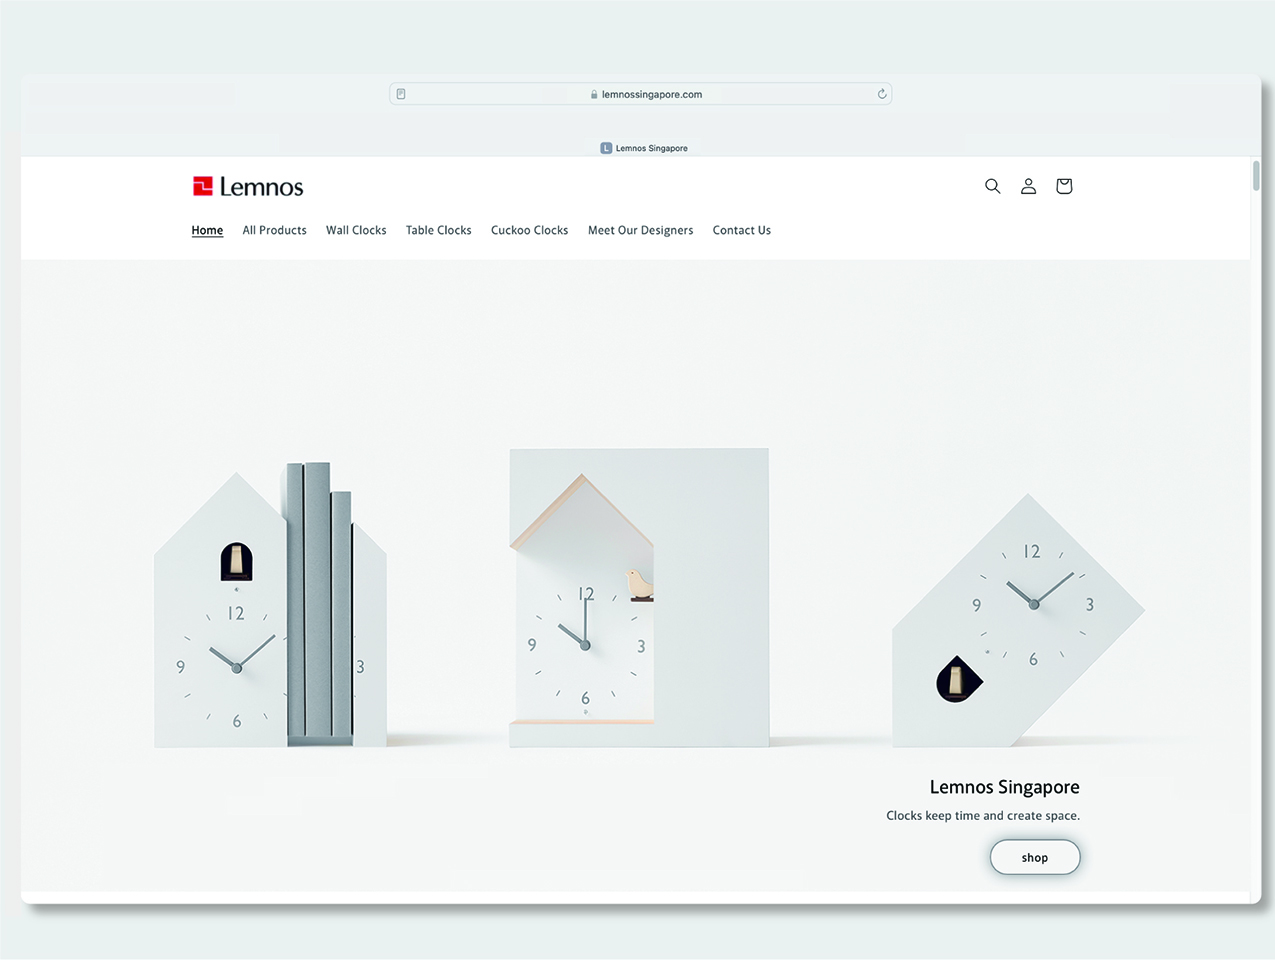
Task: Open the shopping cart icon
Action: click(x=1064, y=186)
